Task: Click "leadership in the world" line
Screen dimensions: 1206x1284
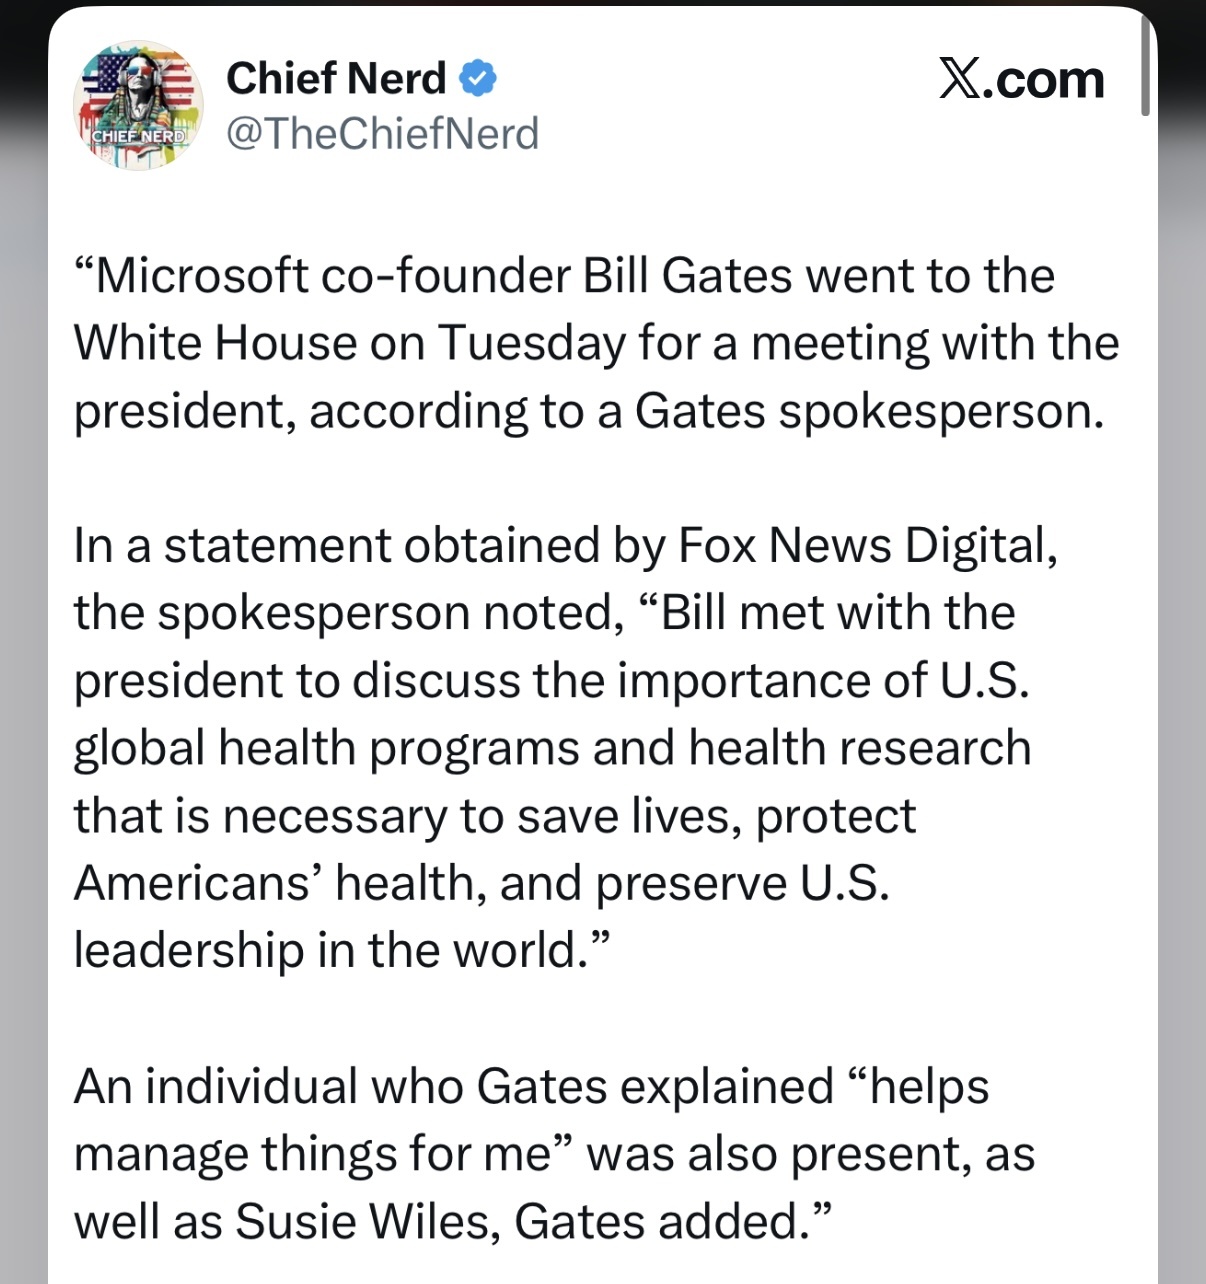Action: click(x=327, y=951)
